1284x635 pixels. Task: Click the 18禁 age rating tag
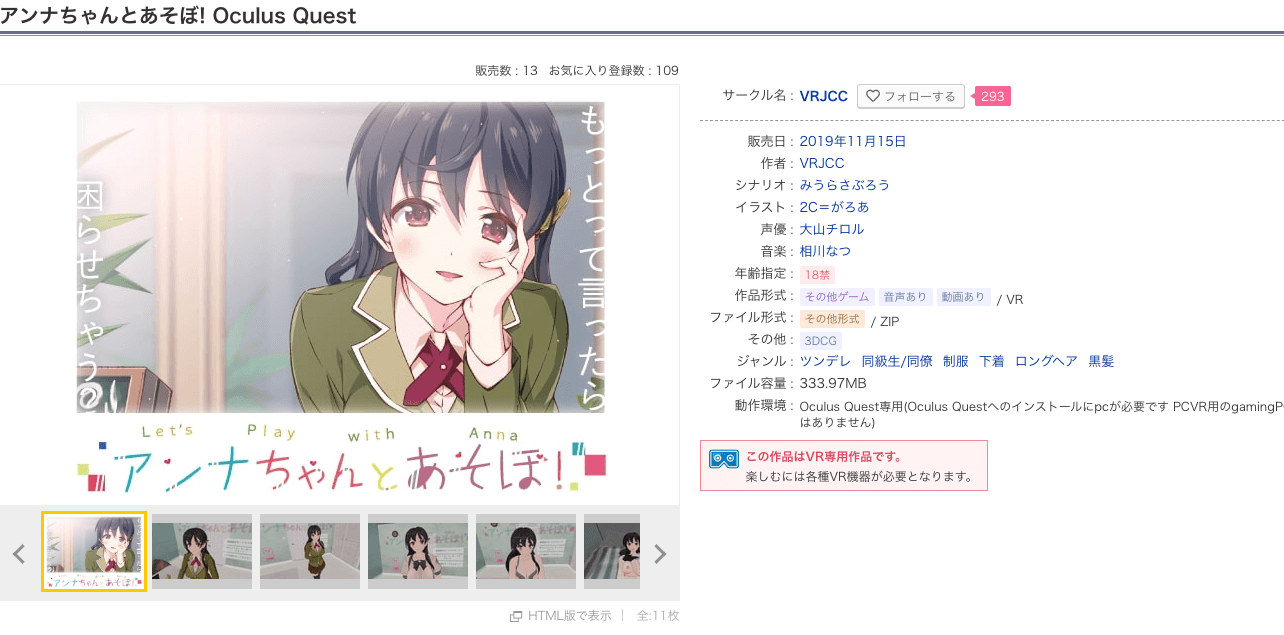pyautogui.click(x=817, y=274)
